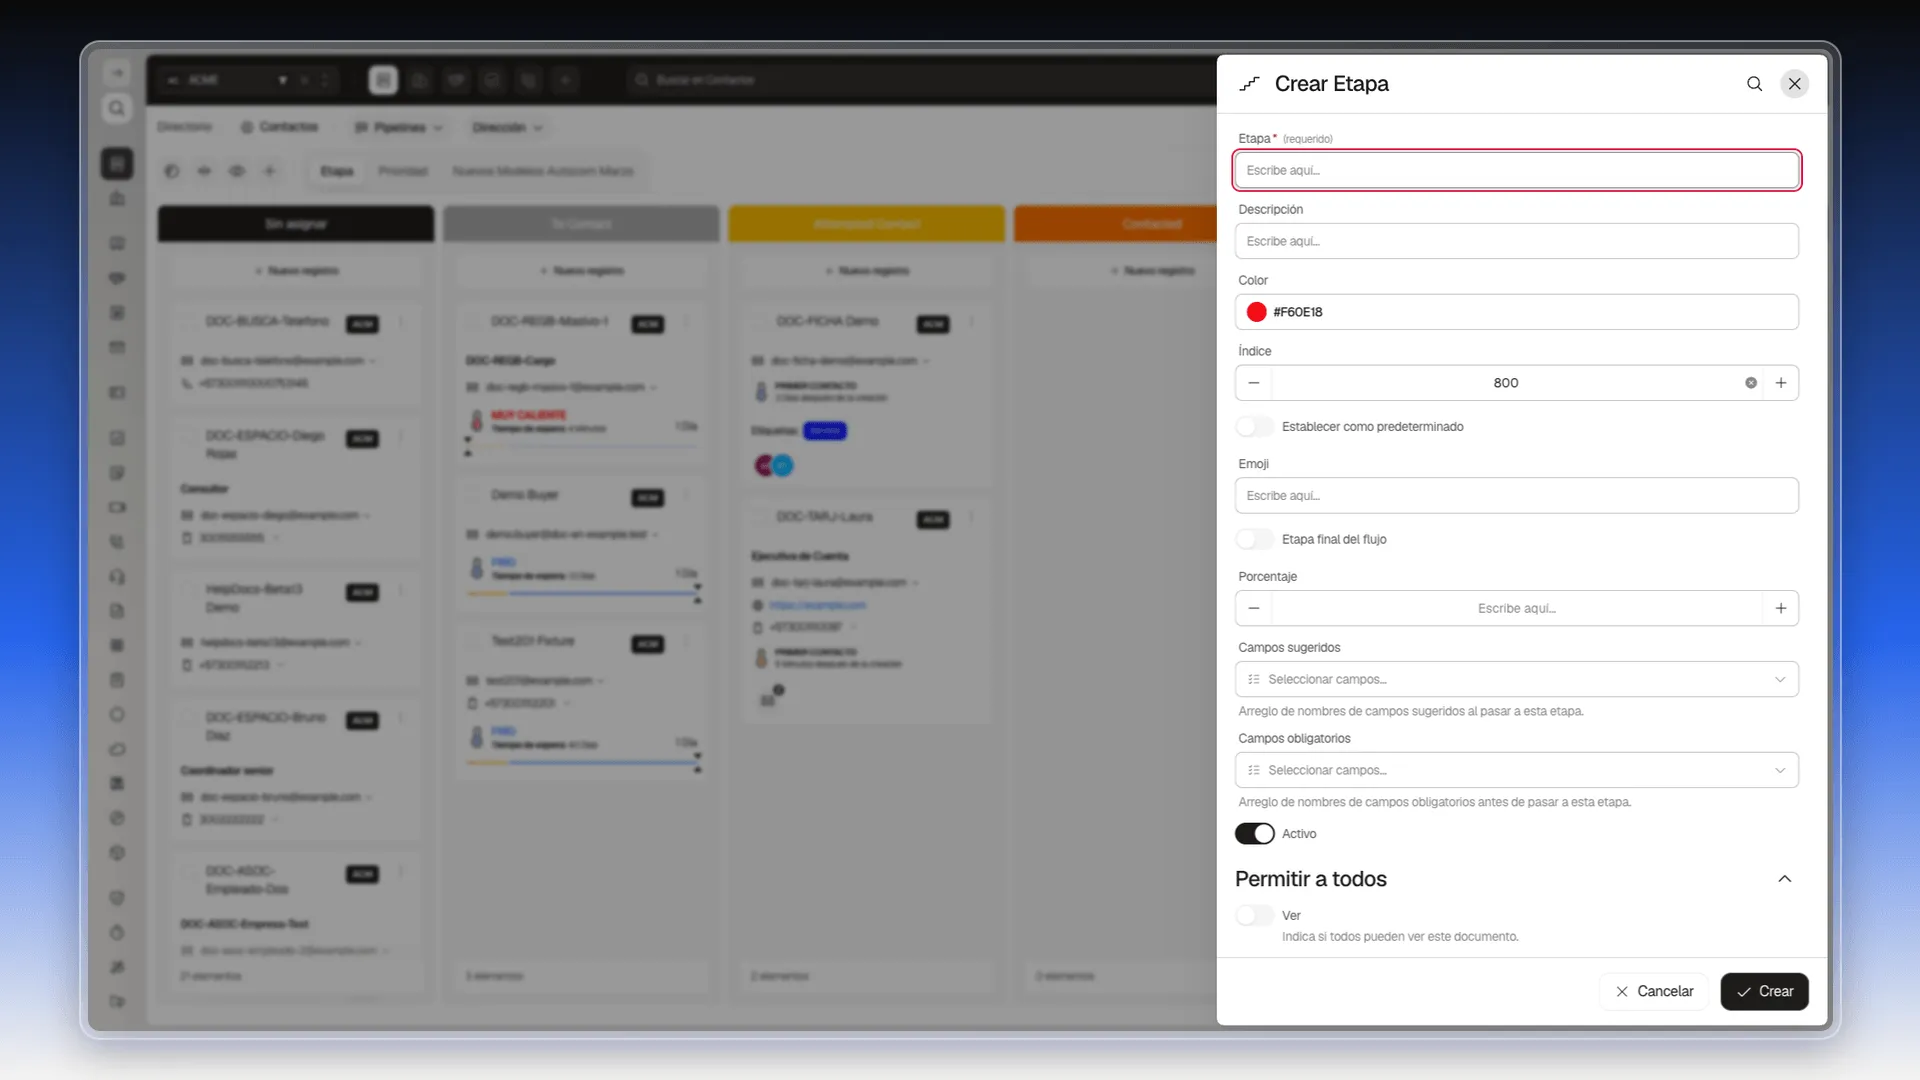The width and height of the screenshot is (1920, 1080).
Task: Open the Campos obligatorios dropdown
Action: pyautogui.click(x=1516, y=770)
